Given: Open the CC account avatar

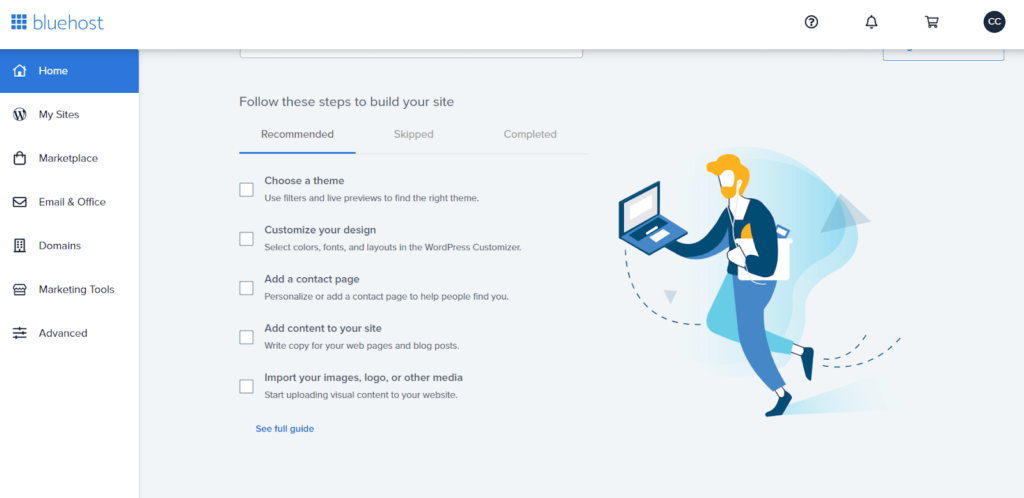Looking at the screenshot, I should pos(994,22).
